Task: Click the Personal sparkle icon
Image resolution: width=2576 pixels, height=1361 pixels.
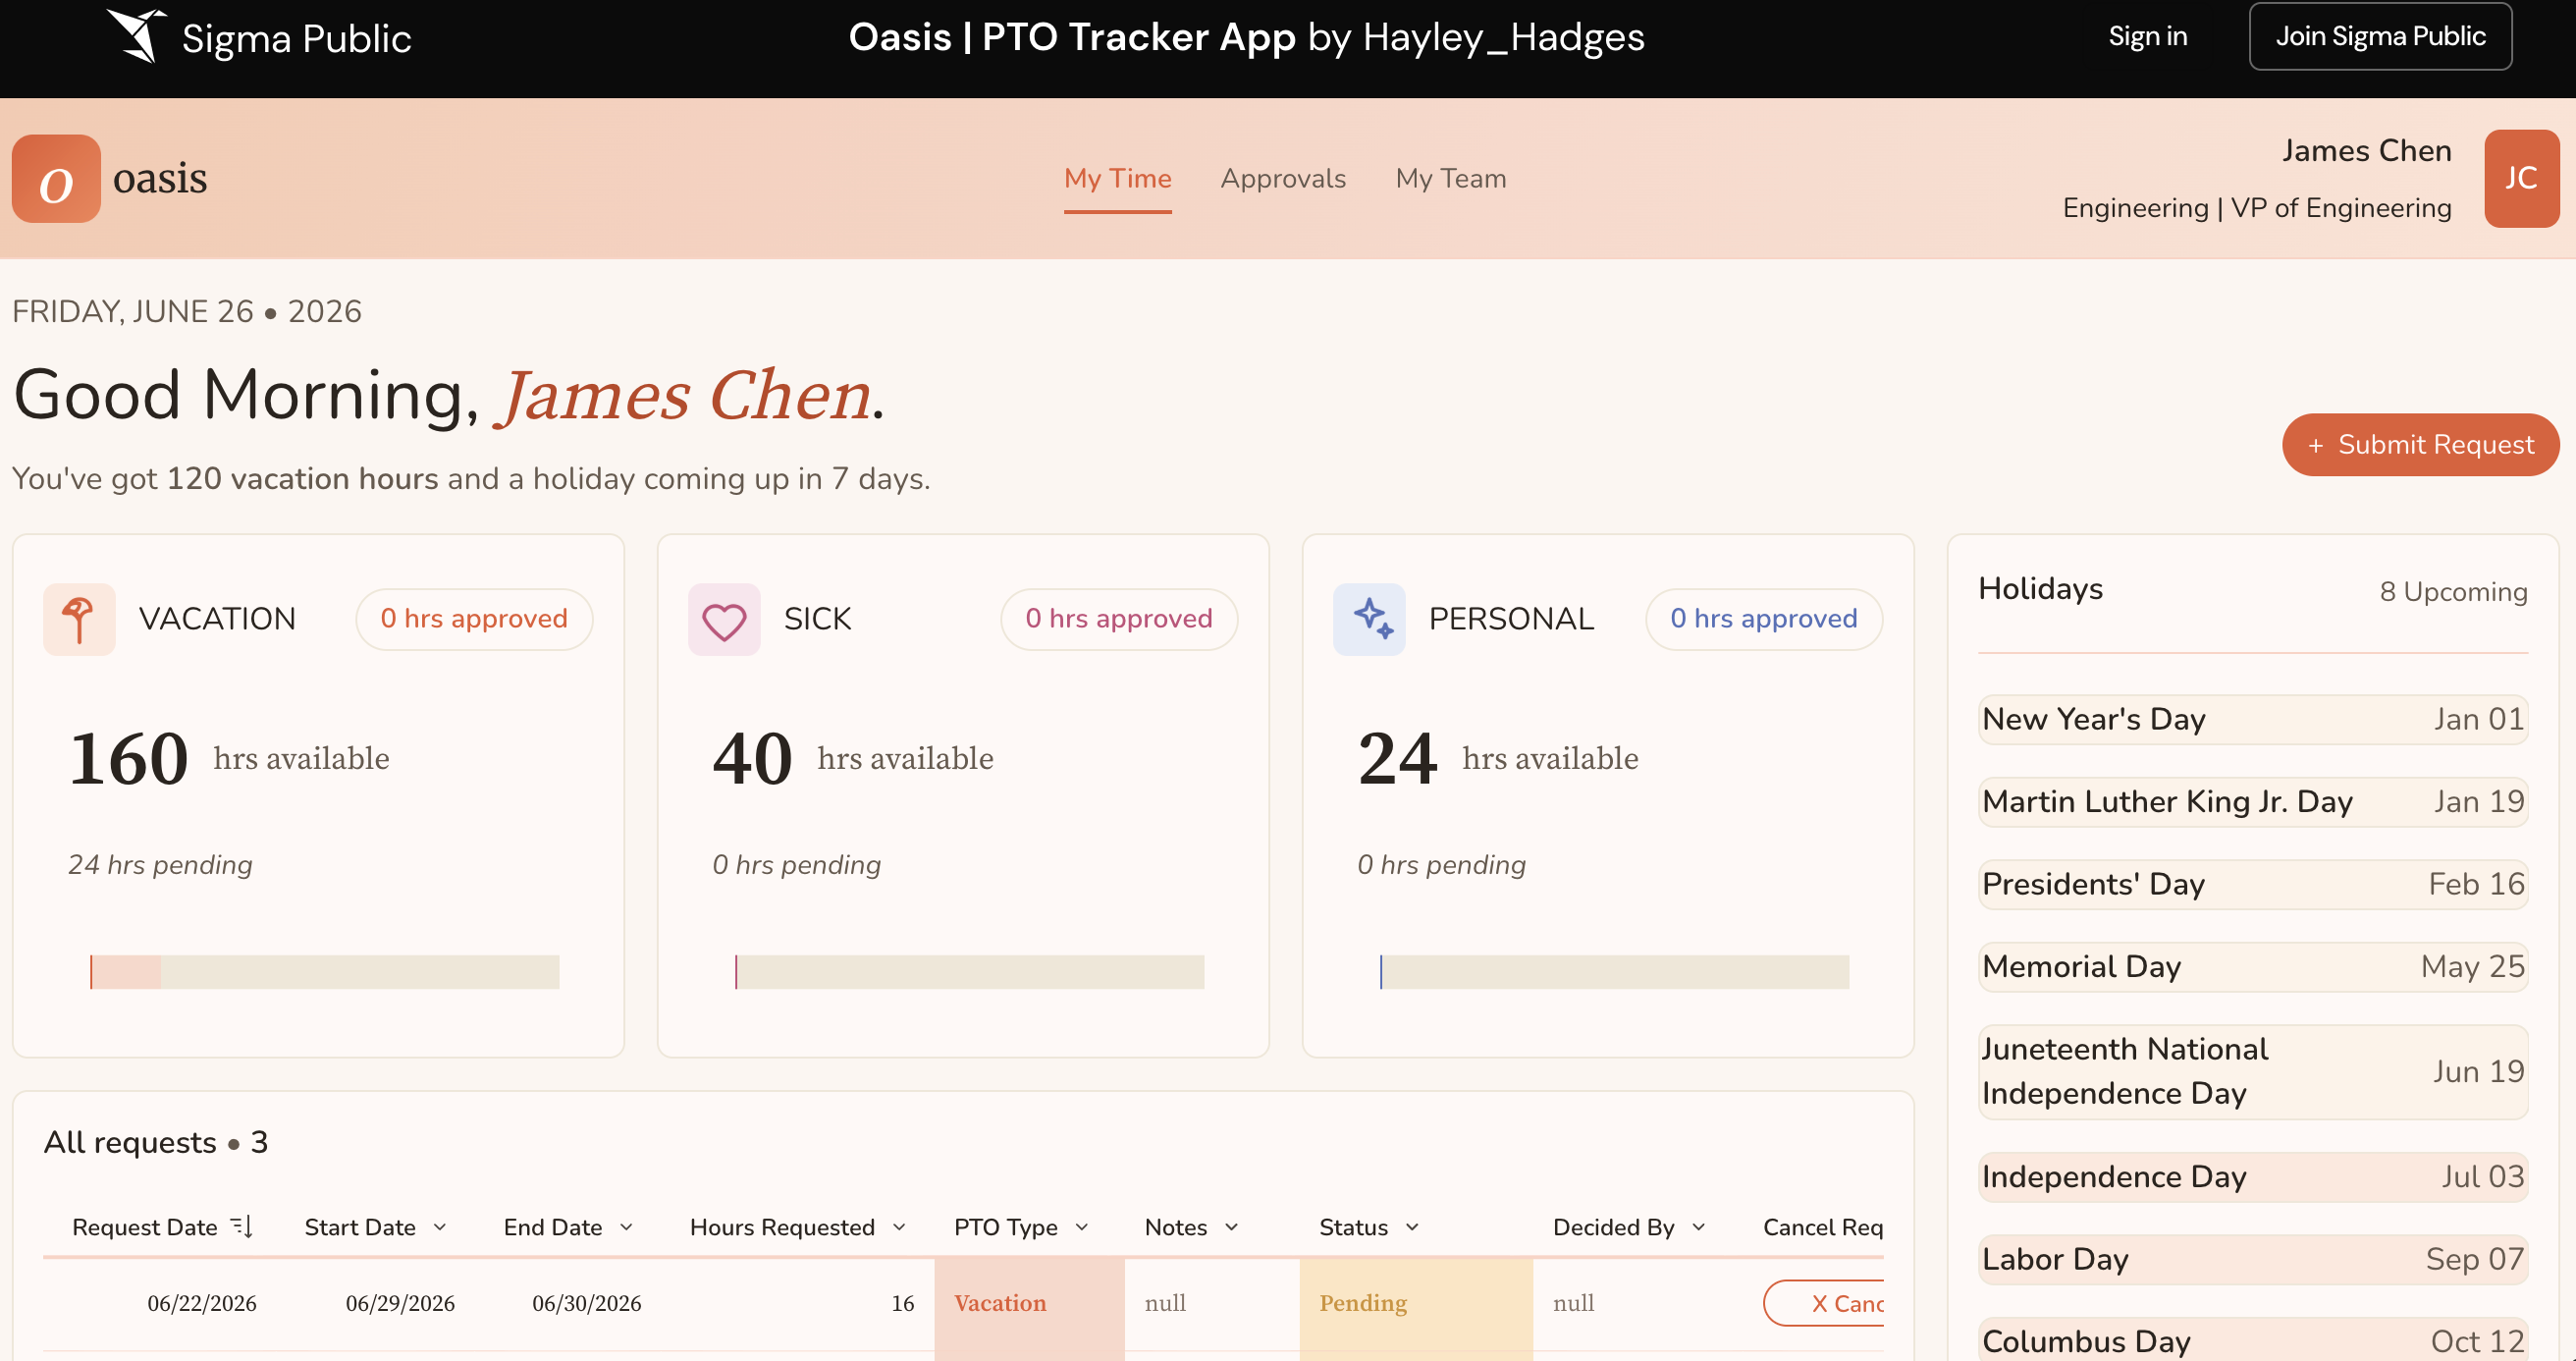Action: point(1369,619)
